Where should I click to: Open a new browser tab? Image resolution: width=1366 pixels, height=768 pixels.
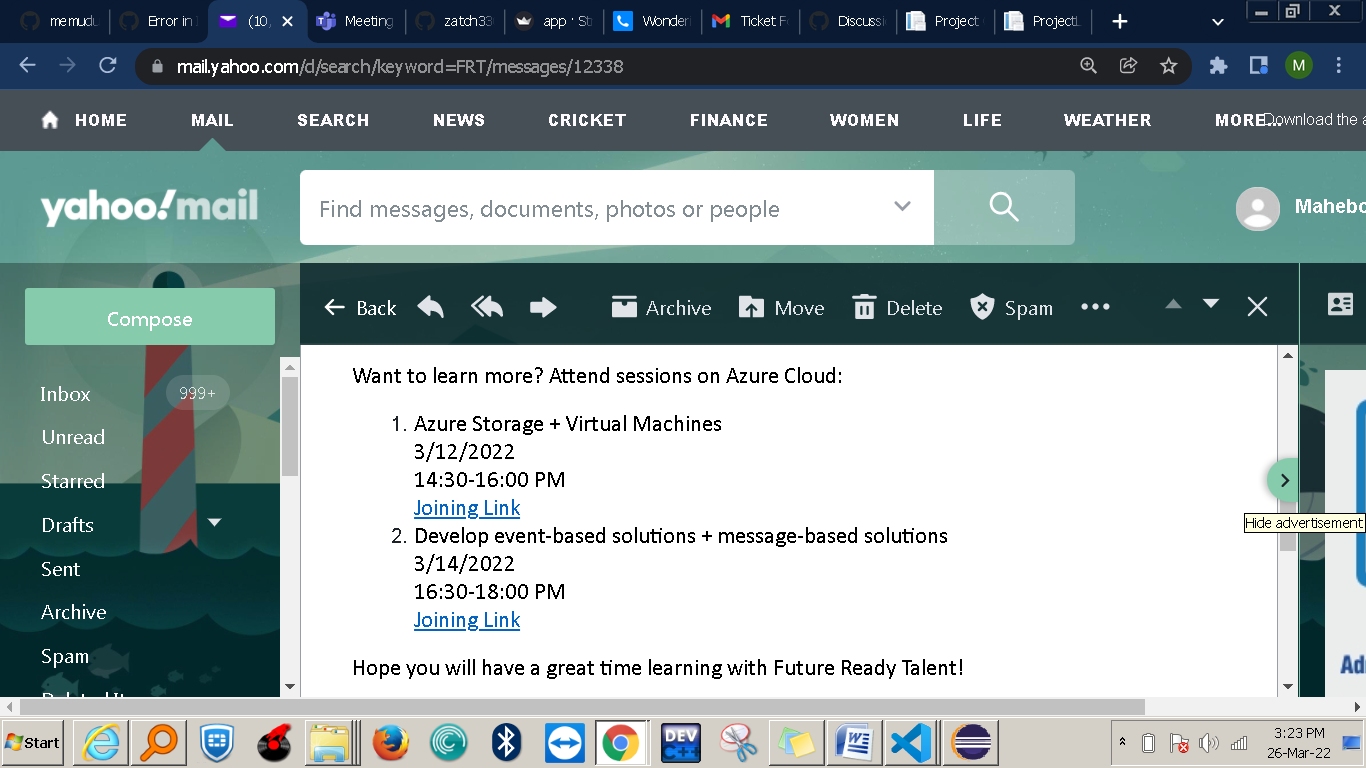(x=1120, y=21)
